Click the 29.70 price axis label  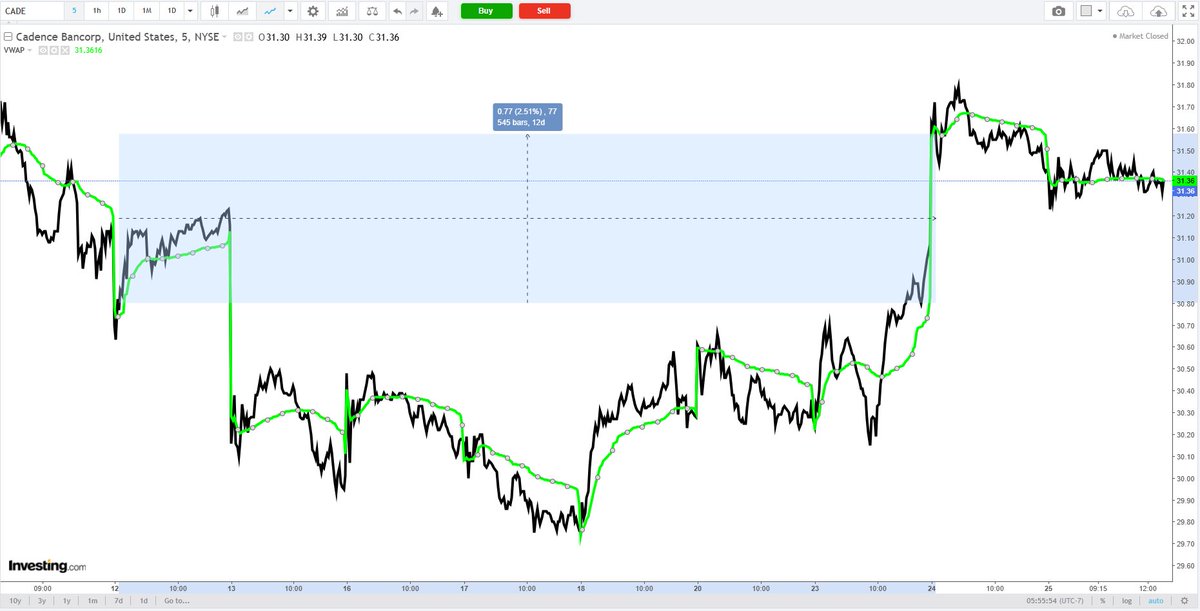[1186, 545]
